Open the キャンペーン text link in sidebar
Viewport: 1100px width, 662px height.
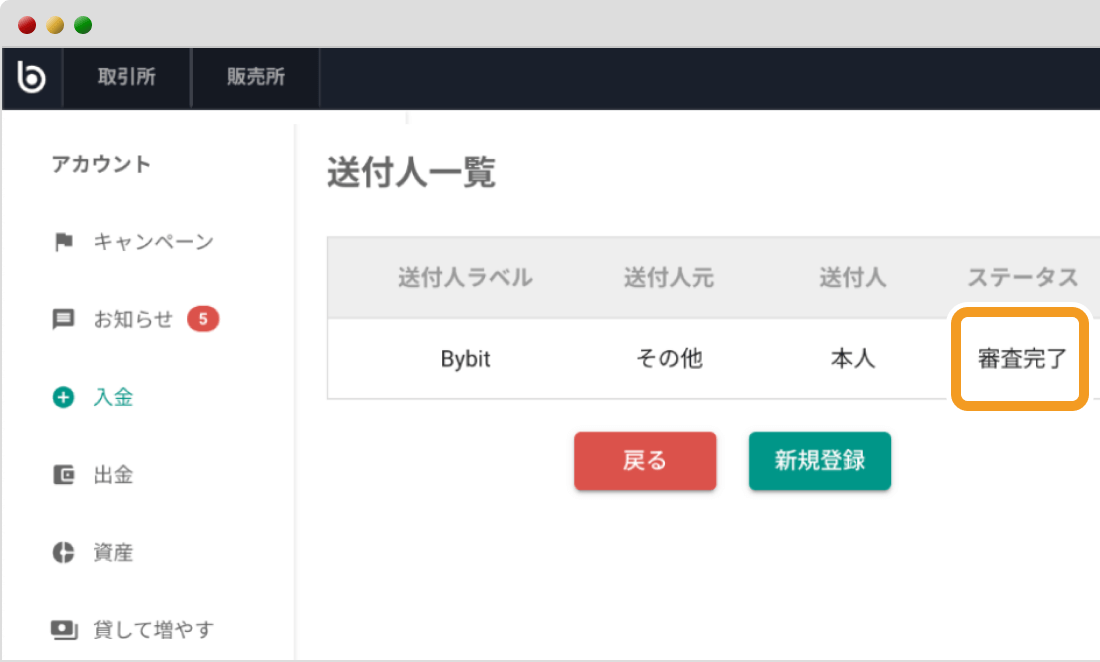click(x=153, y=242)
